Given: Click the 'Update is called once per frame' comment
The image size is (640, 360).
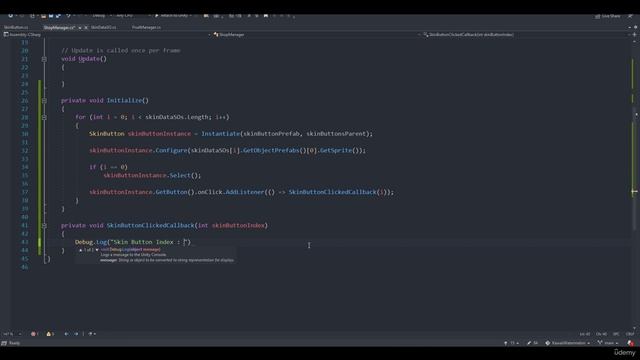Looking at the screenshot, I should 121,51.
